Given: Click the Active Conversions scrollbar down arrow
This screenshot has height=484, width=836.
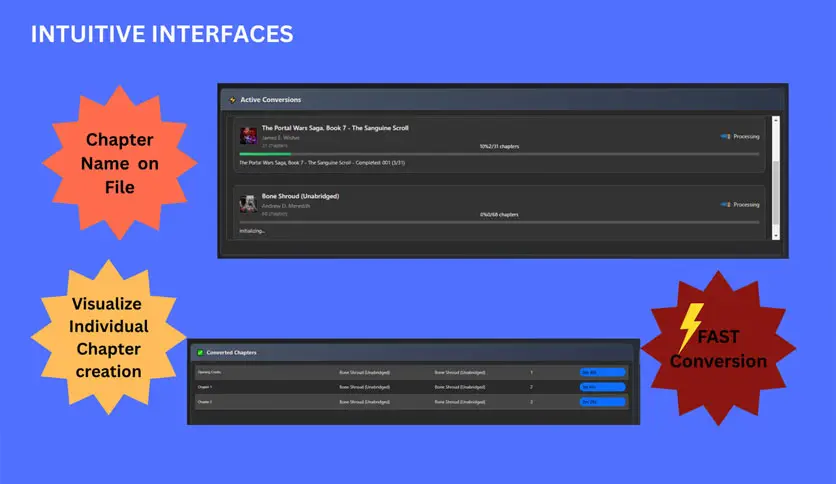Looking at the screenshot, I should tap(776, 236).
